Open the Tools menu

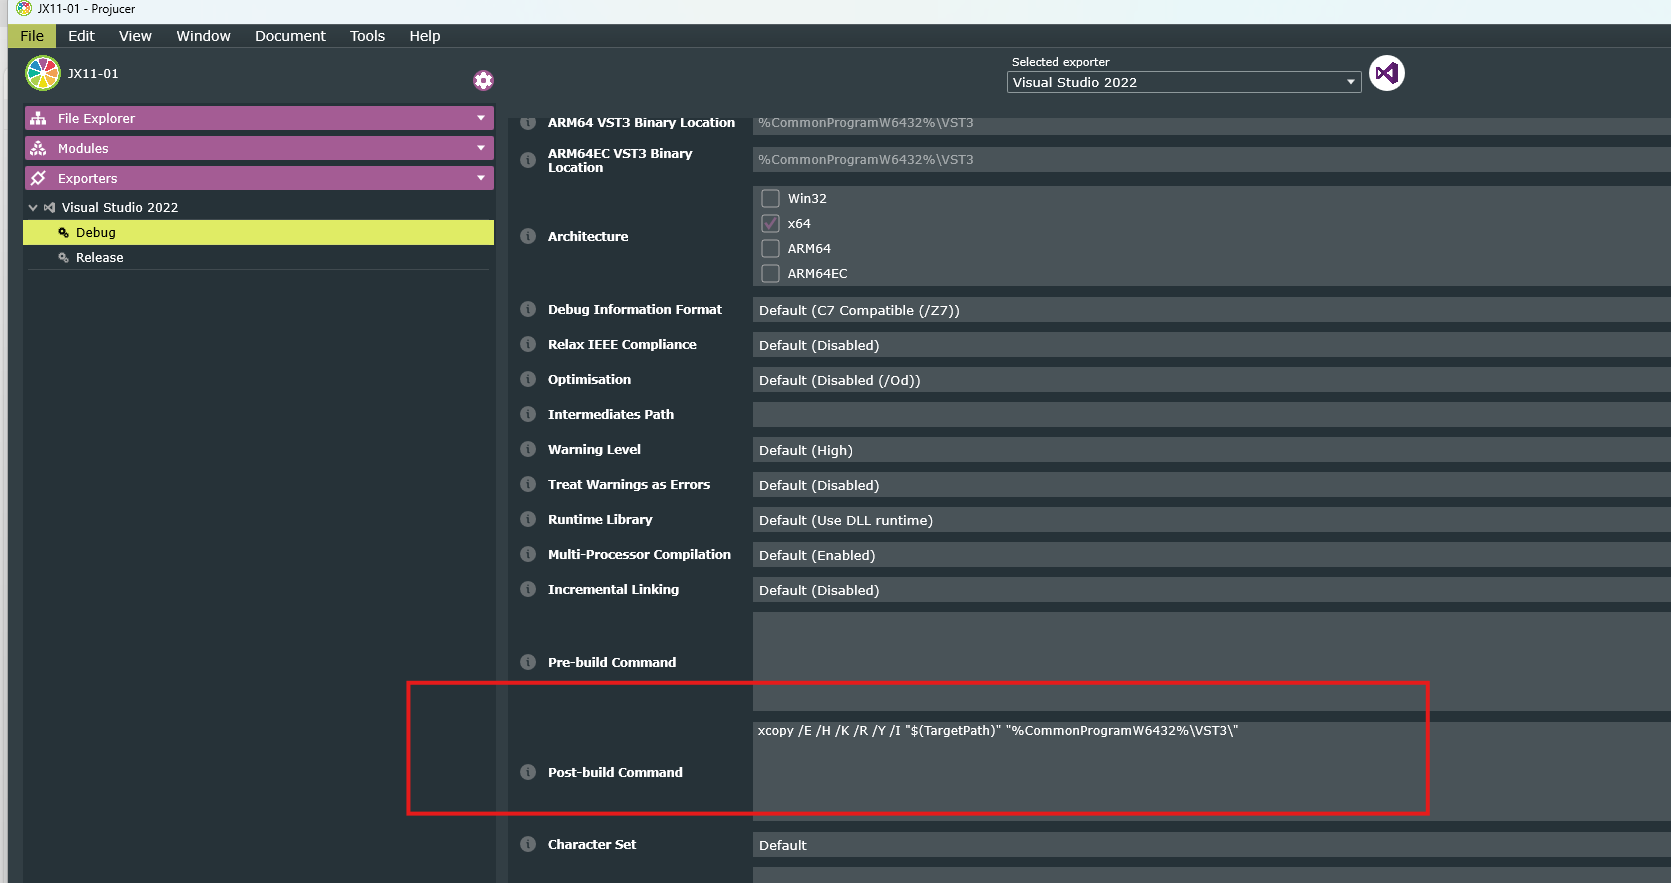(x=367, y=36)
